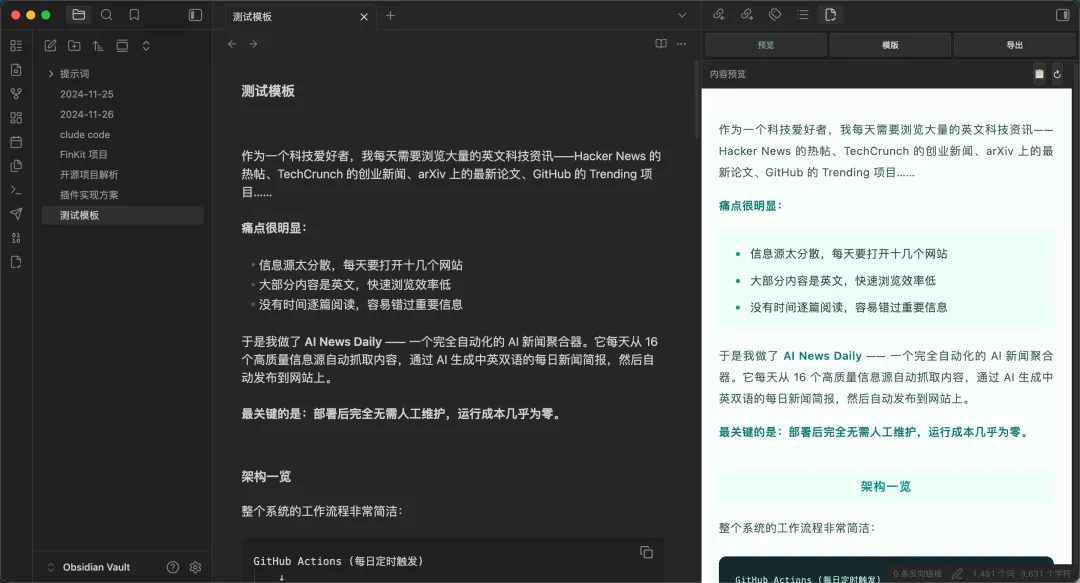Navigate back with left arrow
1080x583 pixels.
(232, 44)
